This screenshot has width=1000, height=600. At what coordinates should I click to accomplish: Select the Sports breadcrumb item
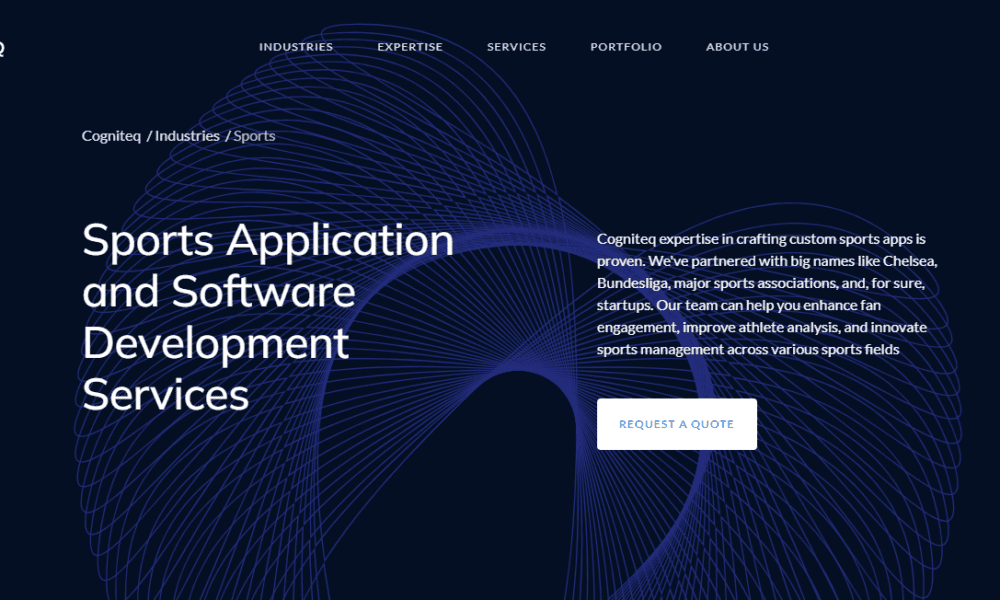pyautogui.click(x=254, y=136)
